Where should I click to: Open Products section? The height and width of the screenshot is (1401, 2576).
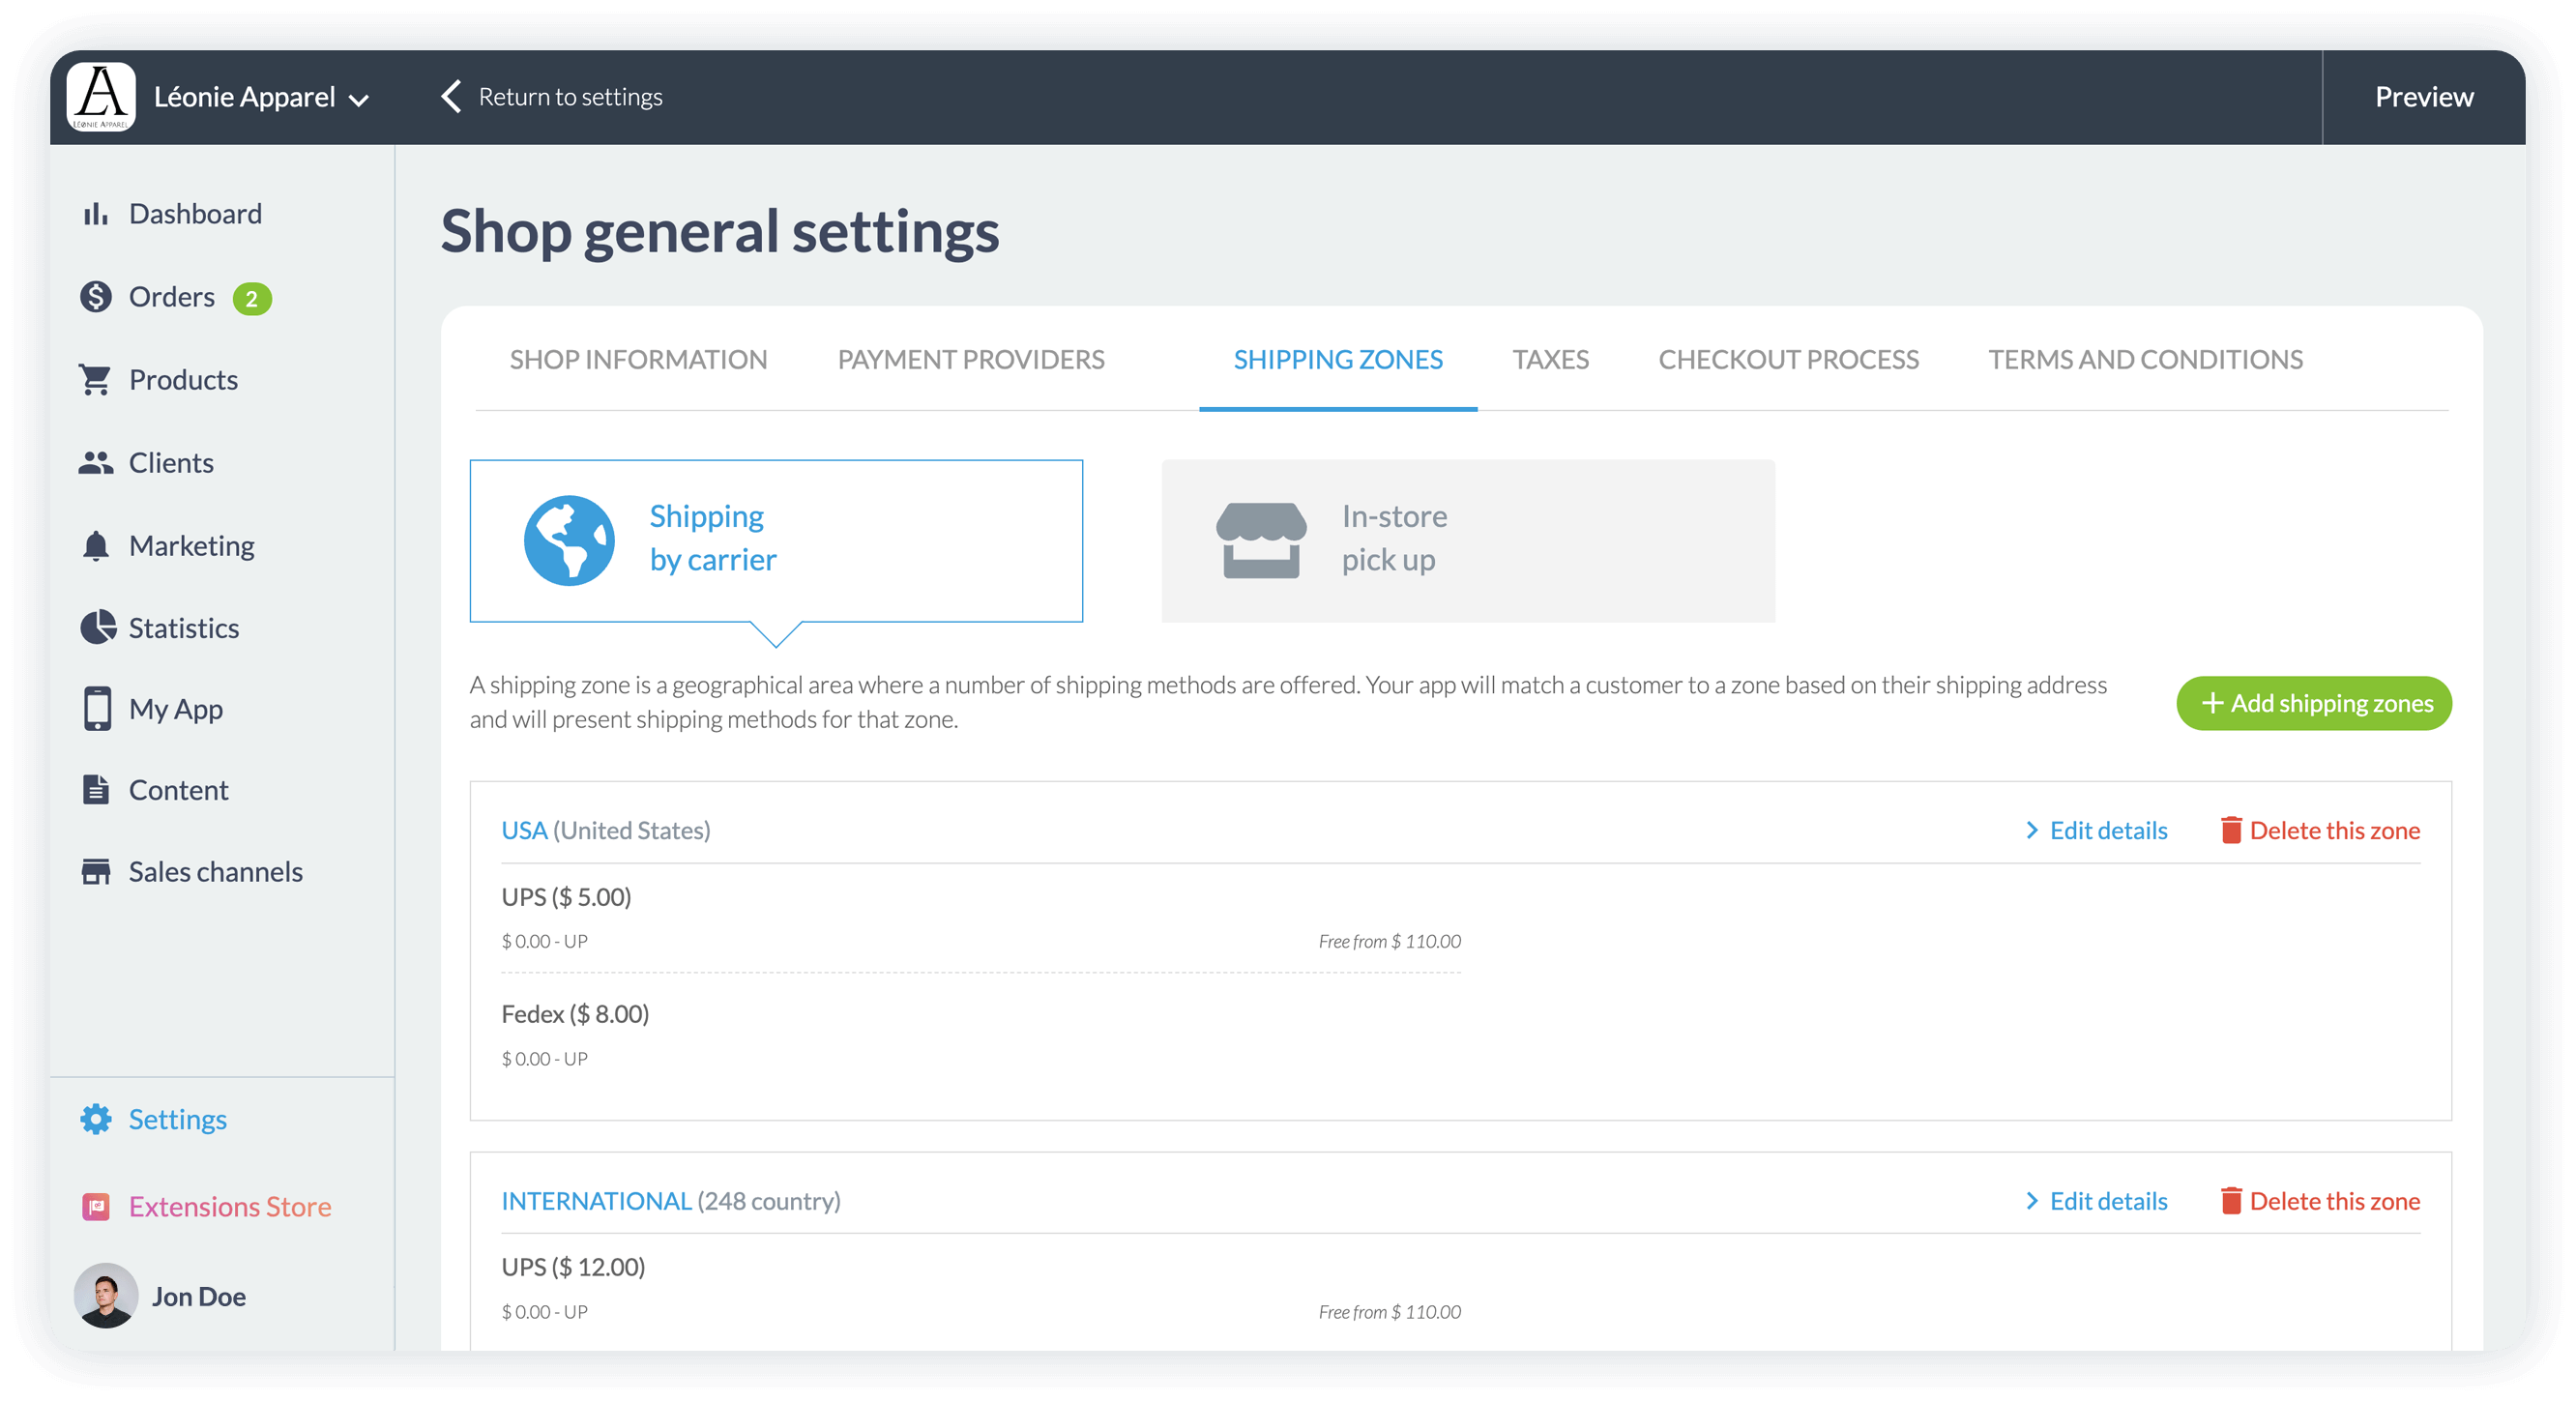[x=183, y=380]
